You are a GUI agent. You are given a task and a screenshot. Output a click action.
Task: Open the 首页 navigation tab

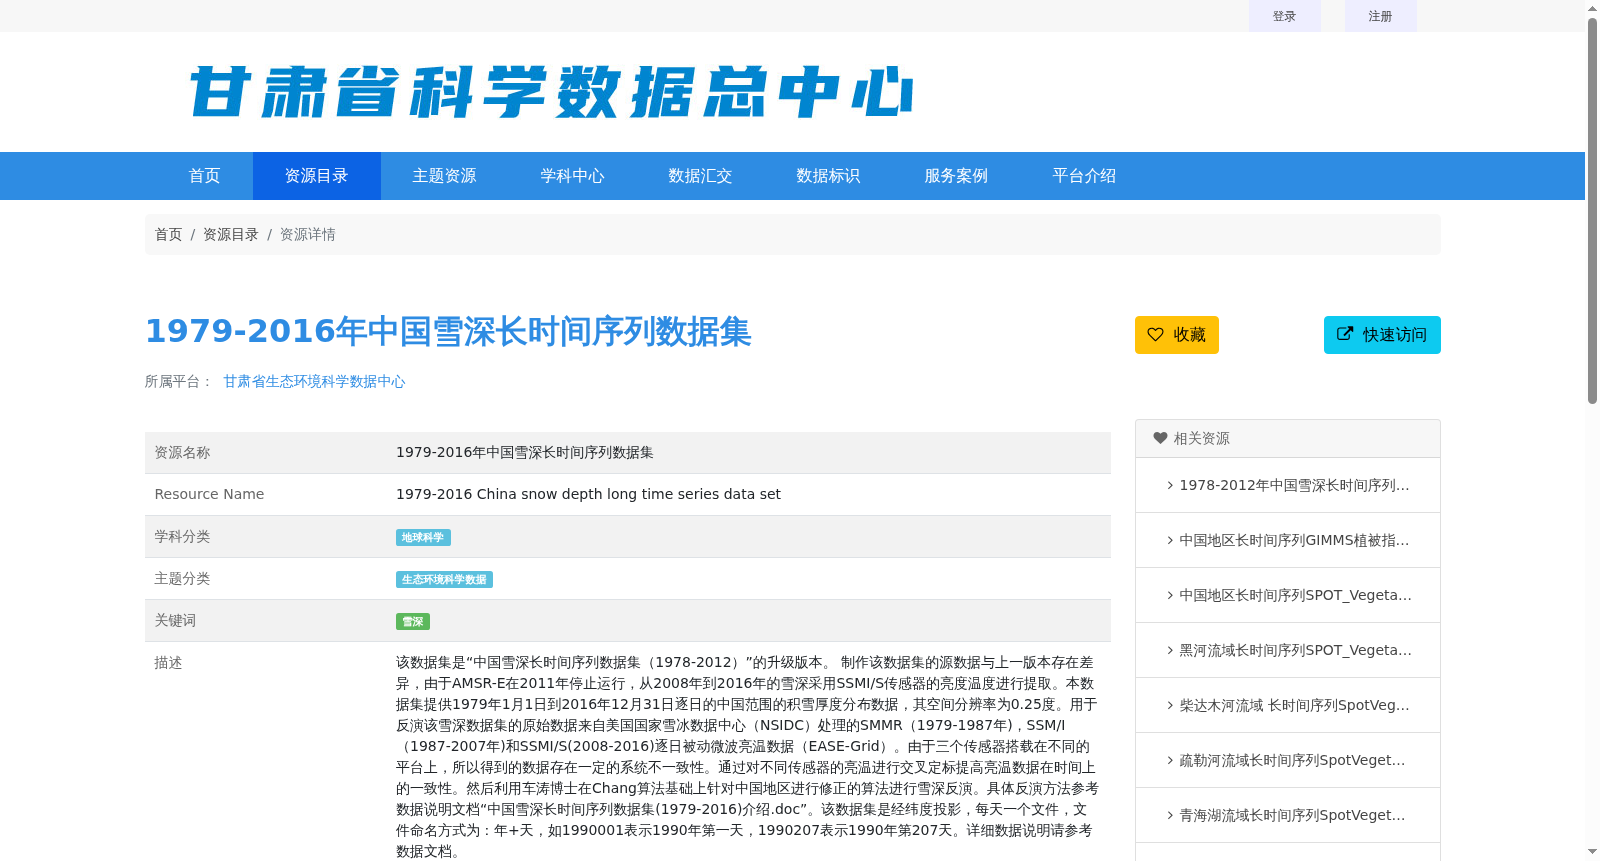pyautogui.click(x=204, y=176)
